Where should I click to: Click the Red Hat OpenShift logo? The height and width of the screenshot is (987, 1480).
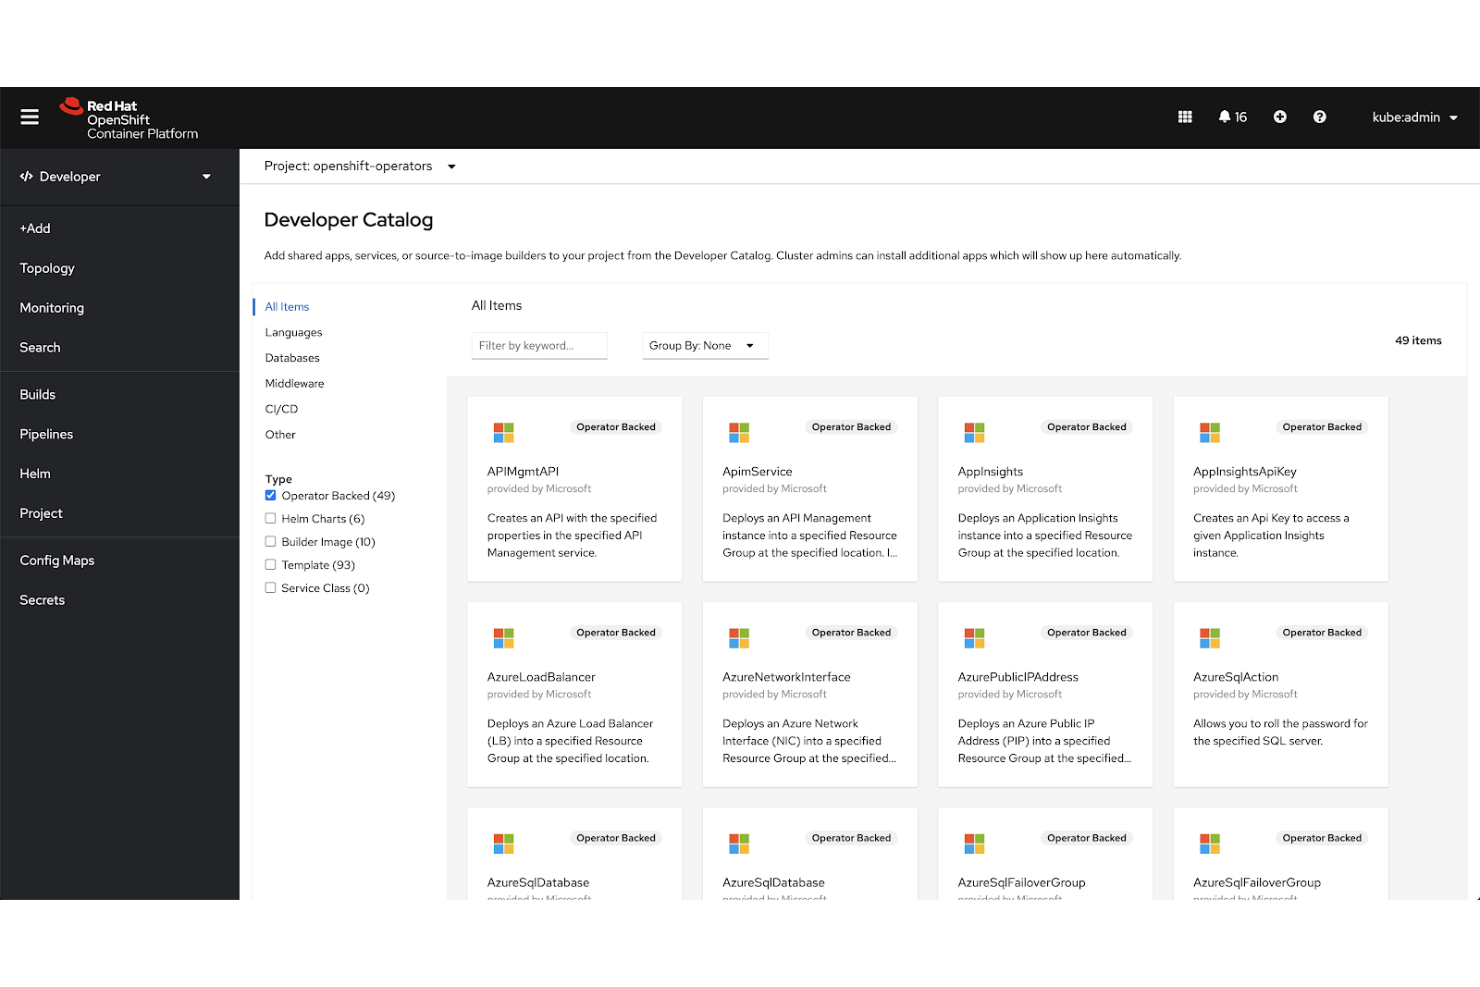pyautogui.click(x=128, y=116)
